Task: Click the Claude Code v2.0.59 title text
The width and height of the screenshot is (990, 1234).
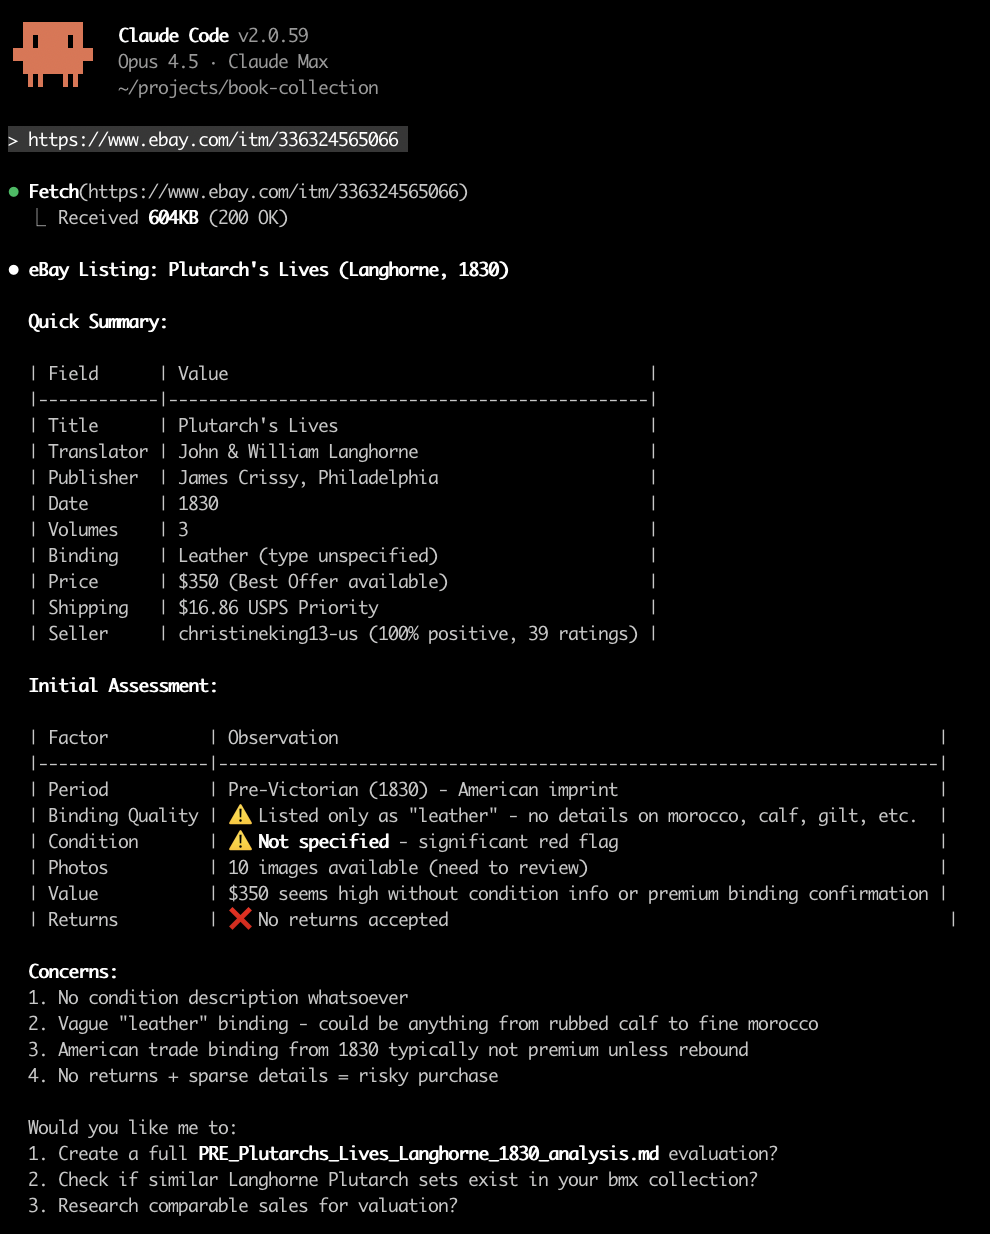Action: point(213,36)
